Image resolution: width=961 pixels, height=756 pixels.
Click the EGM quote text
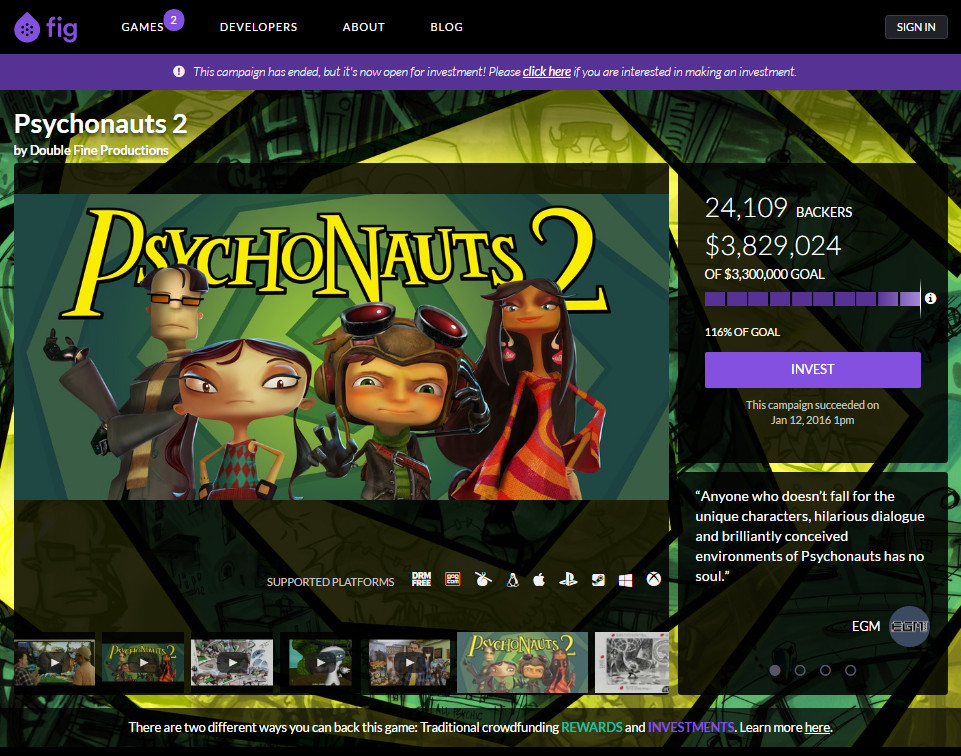pyautogui.click(x=809, y=536)
